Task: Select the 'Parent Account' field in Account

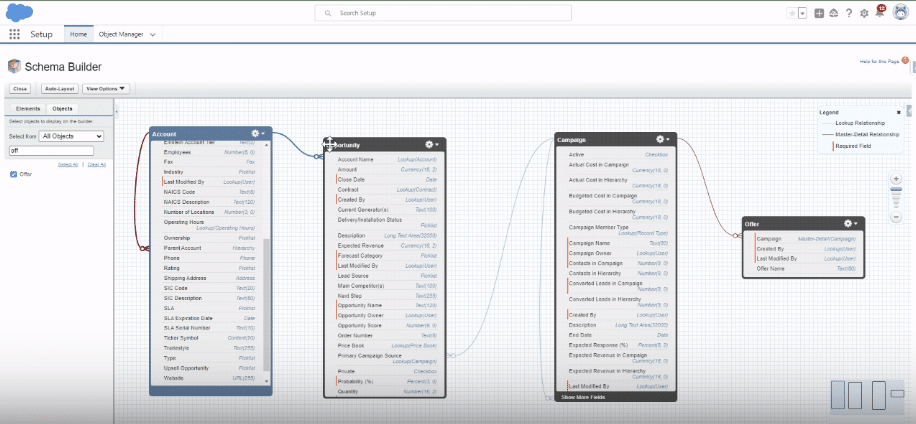Action: (x=209, y=248)
